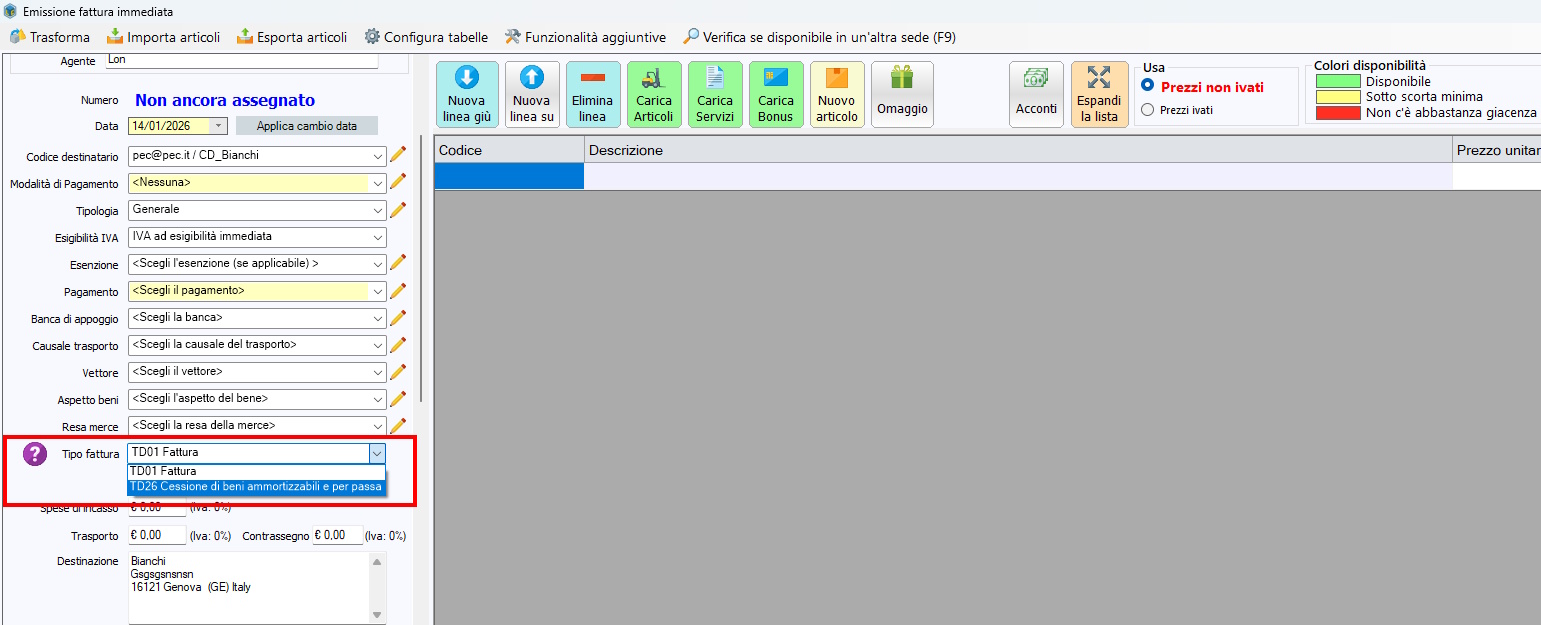Click the purple help question mark icon
The height and width of the screenshot is (625, 1541).
coord(35,454)
